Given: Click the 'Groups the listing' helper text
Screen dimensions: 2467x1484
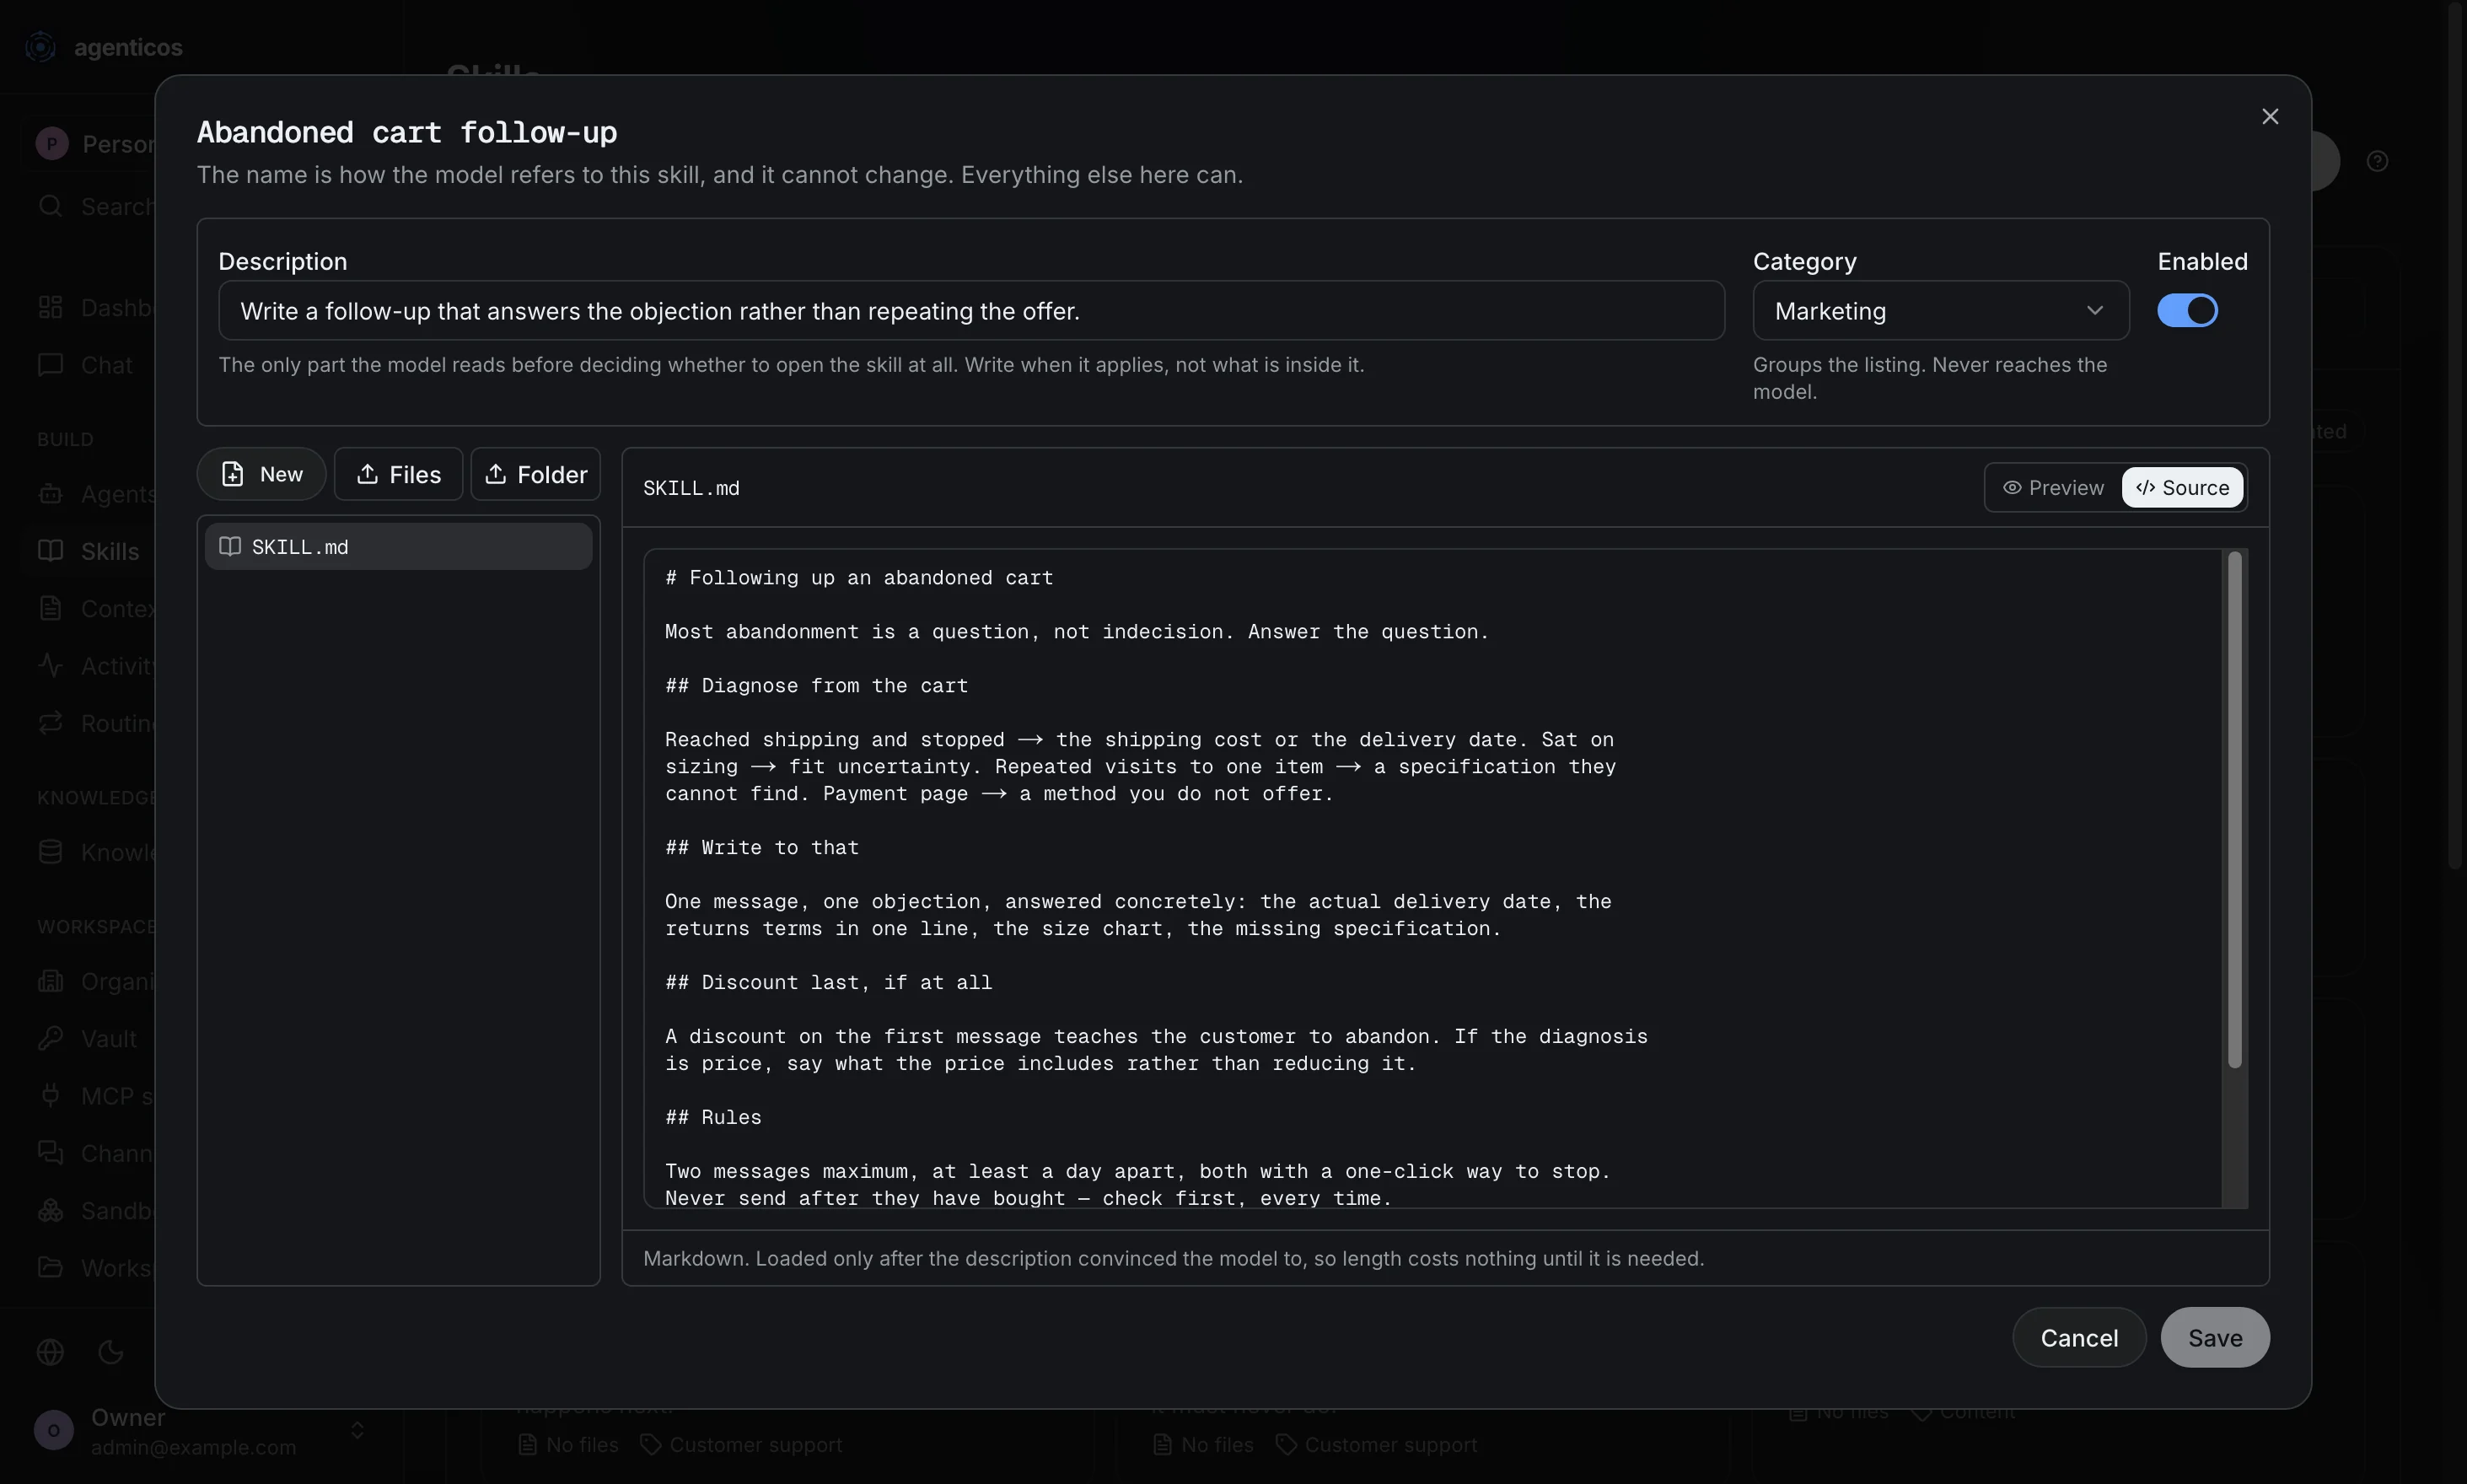Looking at the screenshot, I should pyautogui.click(x=1929, y=378).
